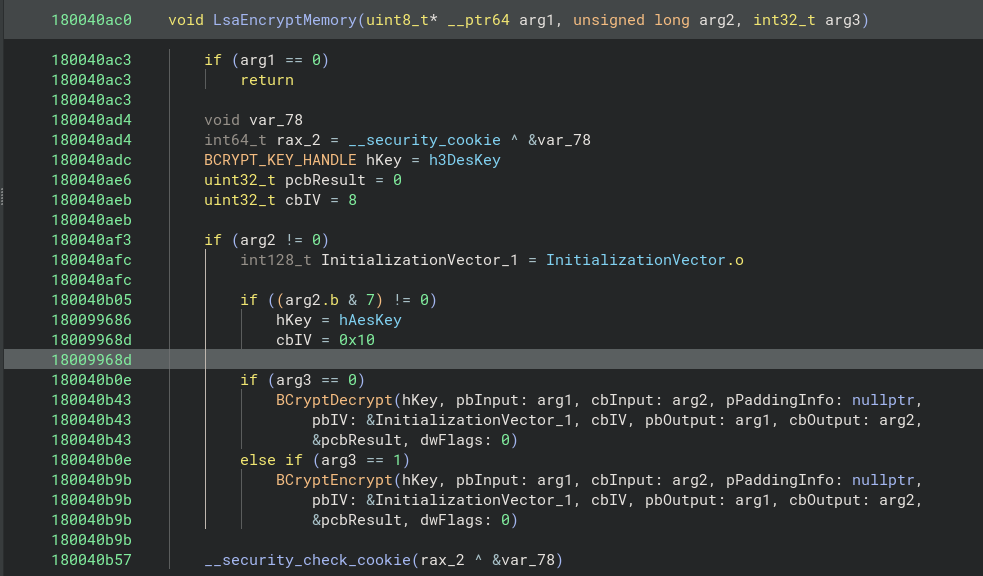Image resolution: width=983 pixels, height=576 pixels.
Task: Select the 'cbIV = 0x10' assignment
Action: [x=325, y=340]
